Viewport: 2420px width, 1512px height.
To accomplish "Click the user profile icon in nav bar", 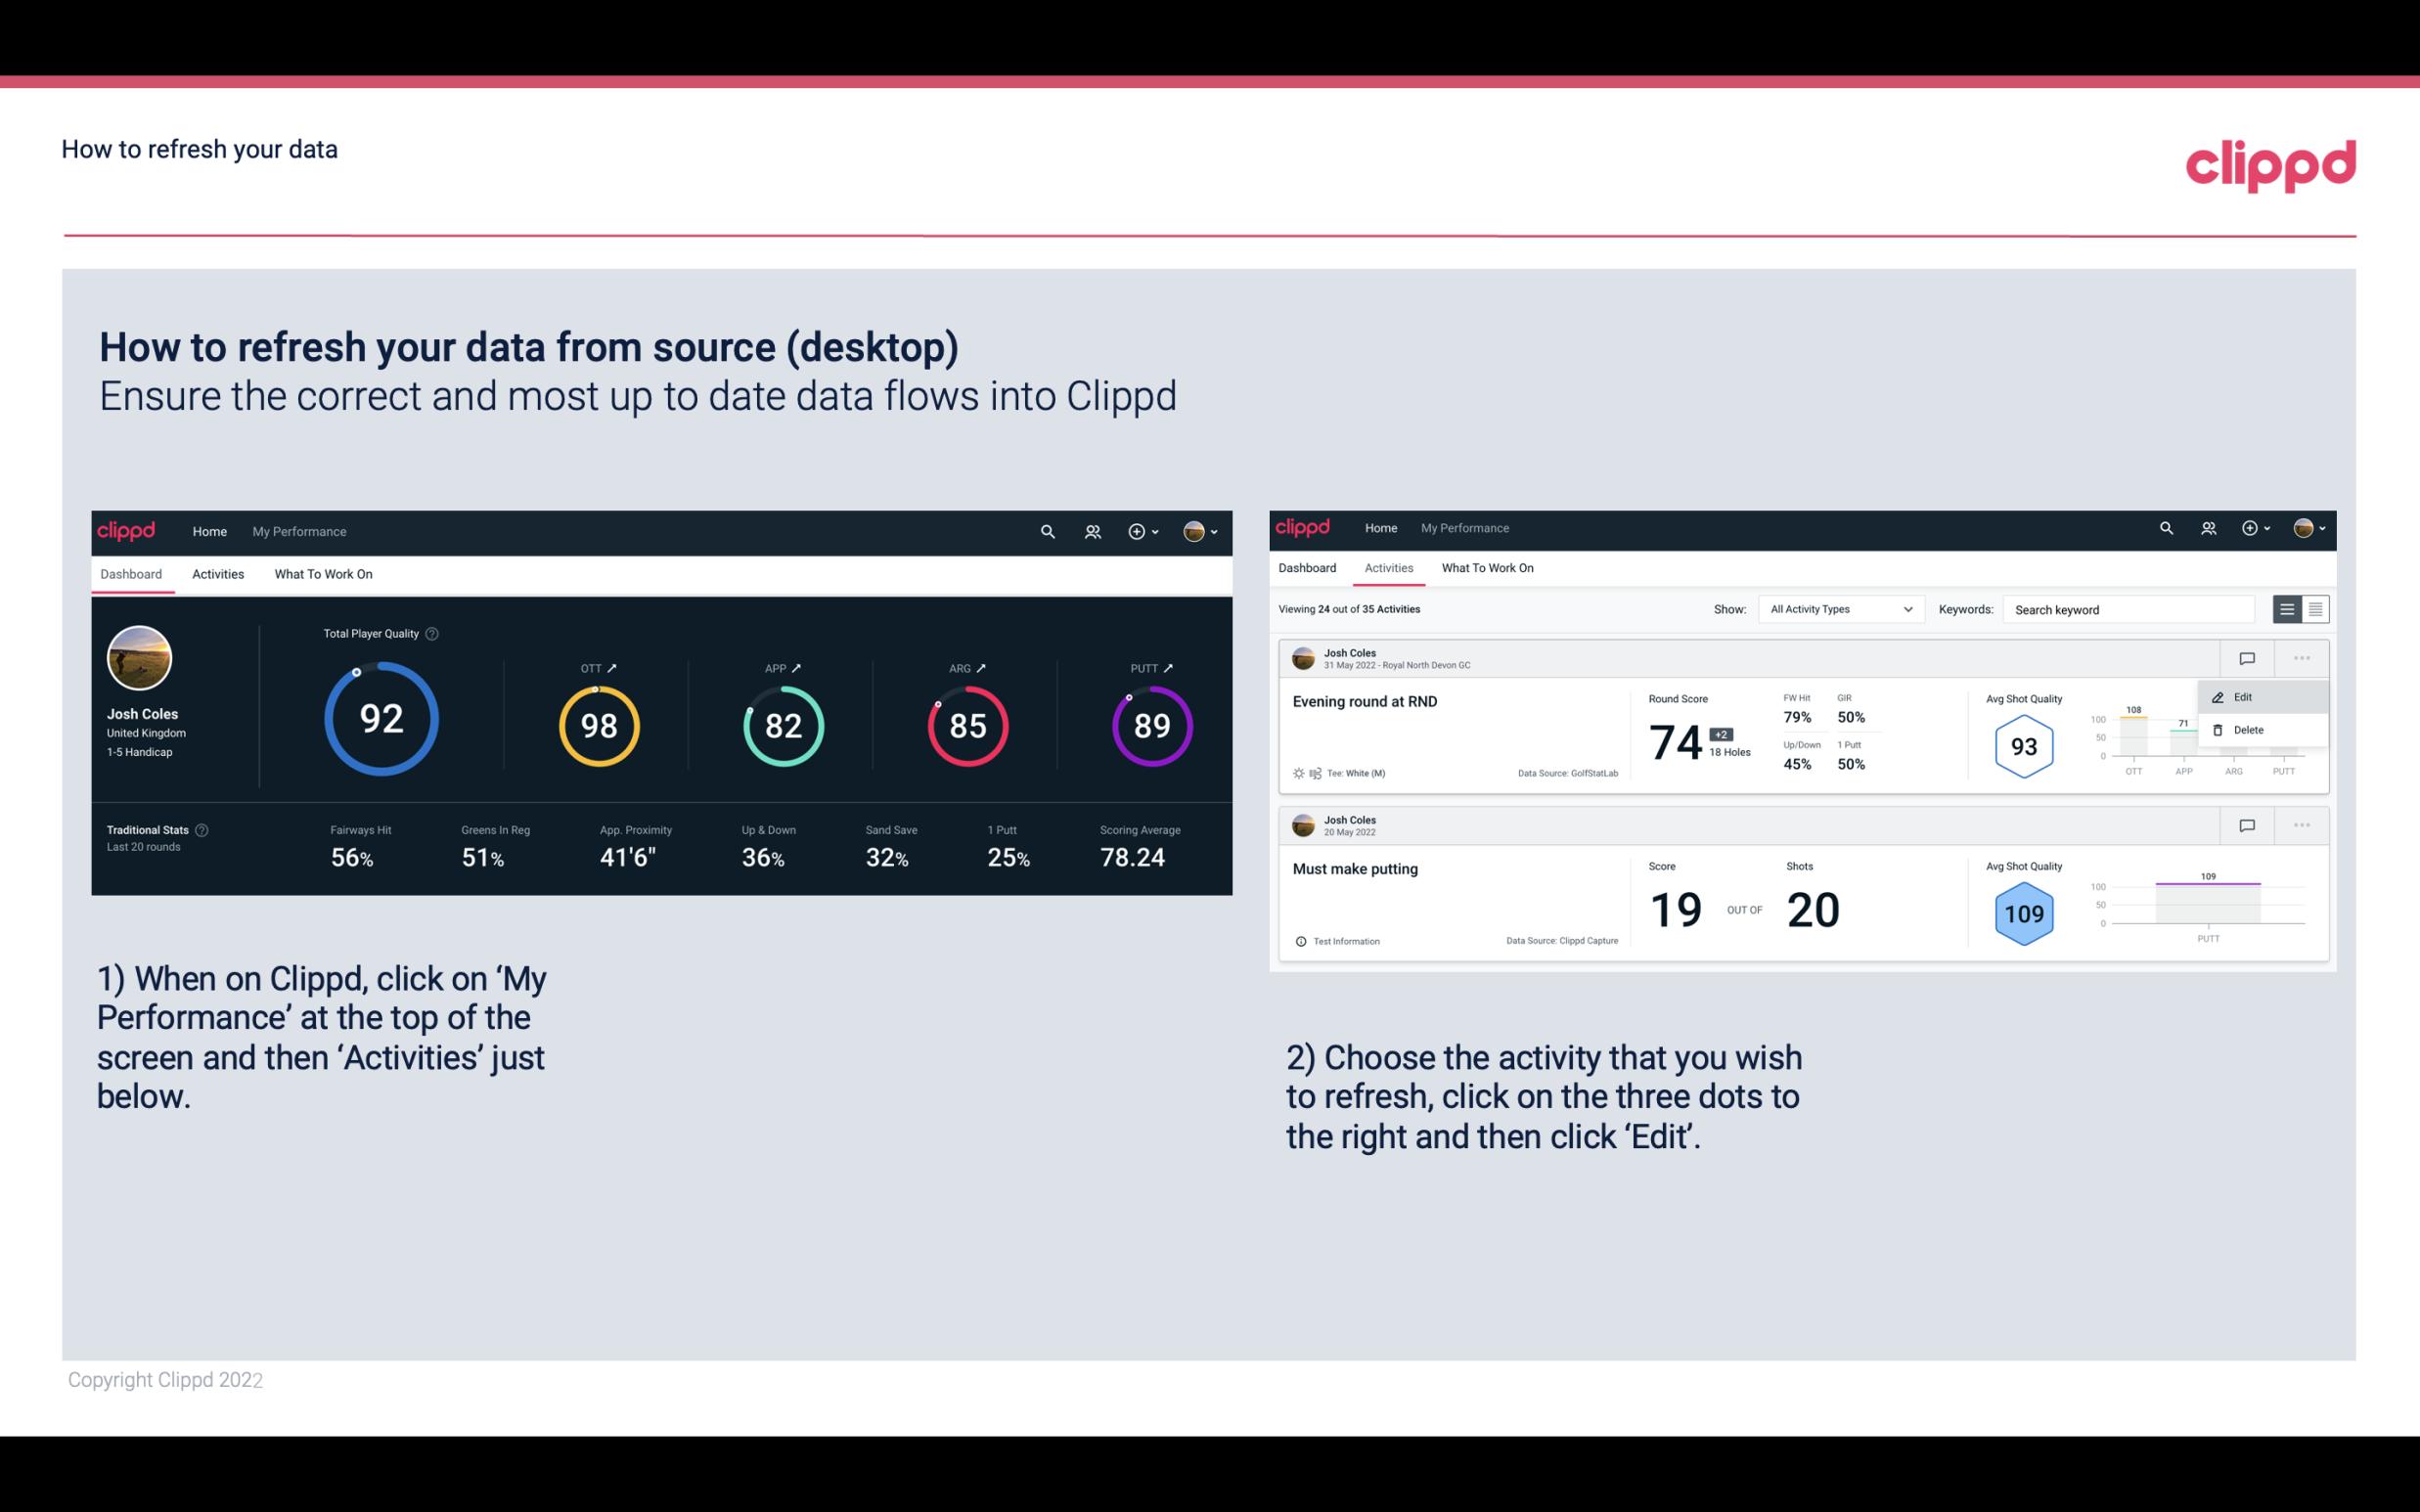I will [1195, 531].
